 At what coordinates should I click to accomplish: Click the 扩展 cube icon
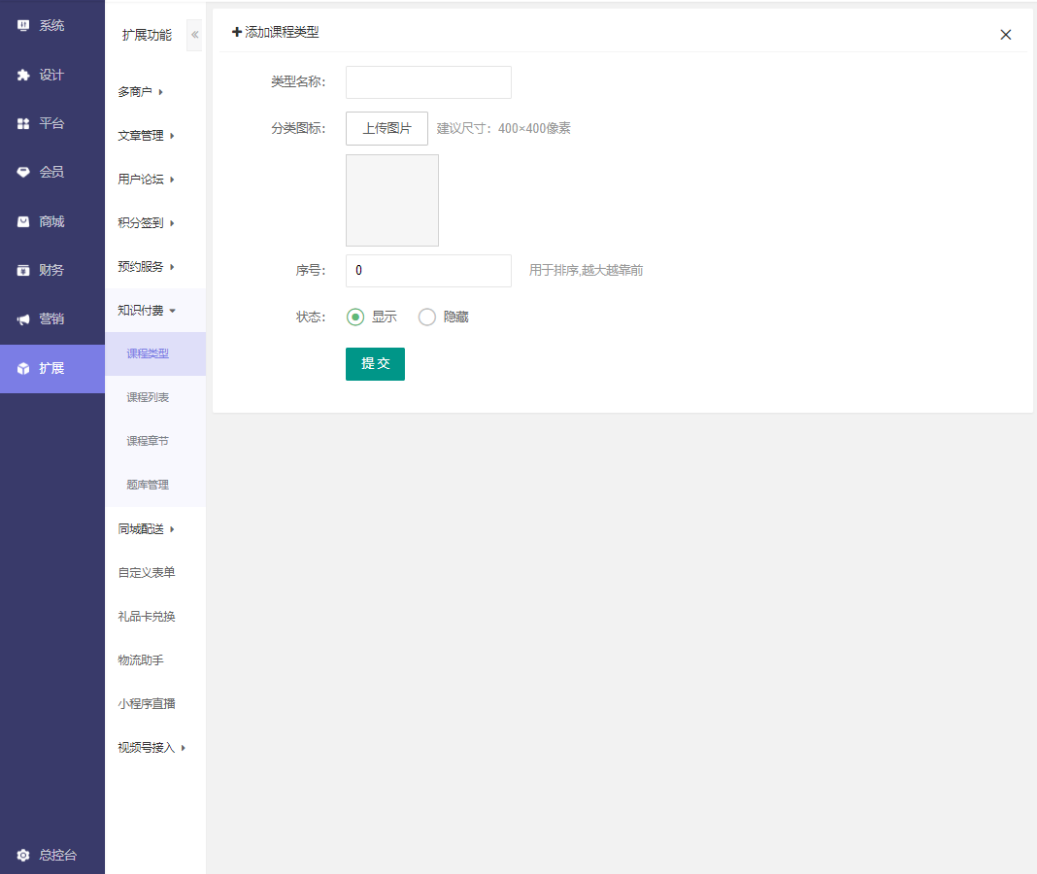tap(23, 368)
